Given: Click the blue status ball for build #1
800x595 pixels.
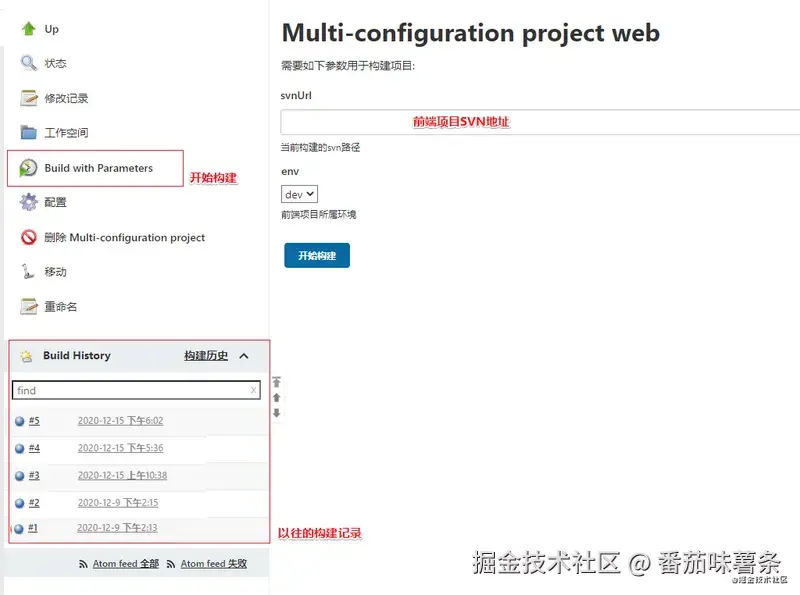Looking at the screenshot, I should point(19,529).
